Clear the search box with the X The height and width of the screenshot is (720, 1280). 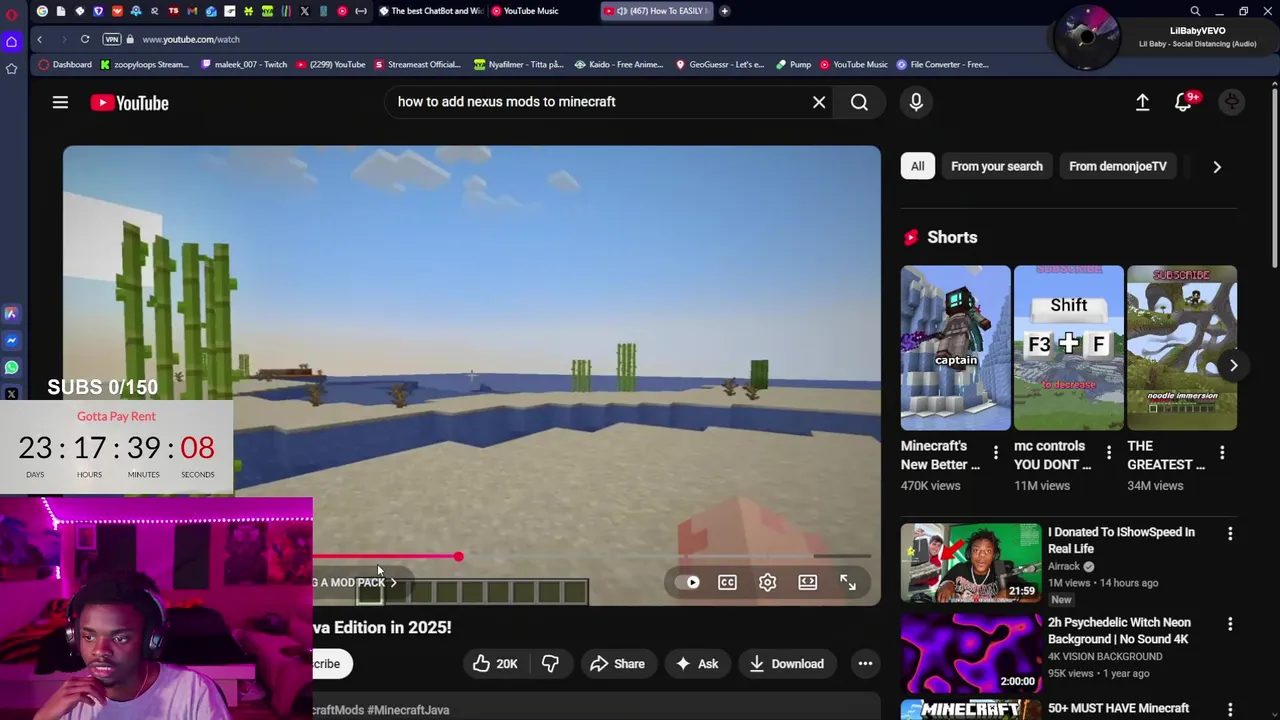819,102
